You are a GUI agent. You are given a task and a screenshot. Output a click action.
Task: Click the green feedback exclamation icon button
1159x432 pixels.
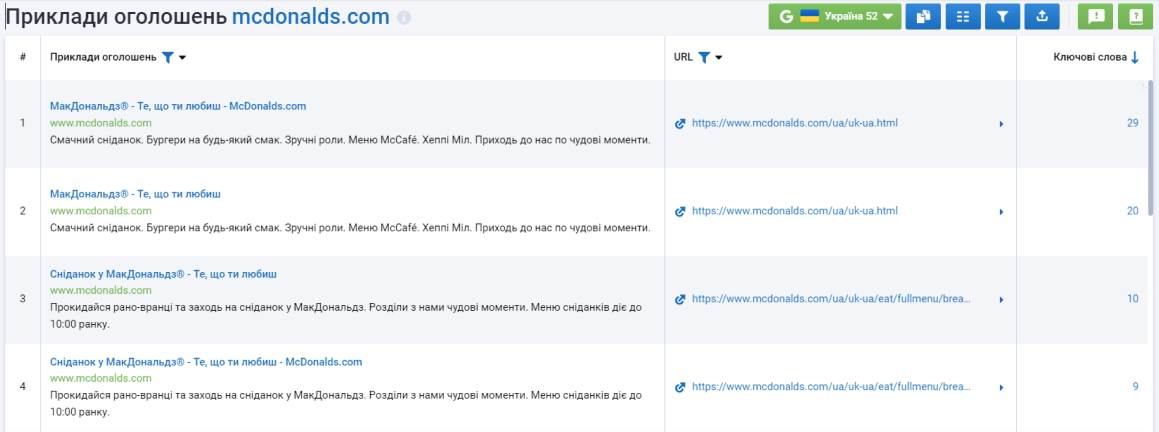[1095, 16]
